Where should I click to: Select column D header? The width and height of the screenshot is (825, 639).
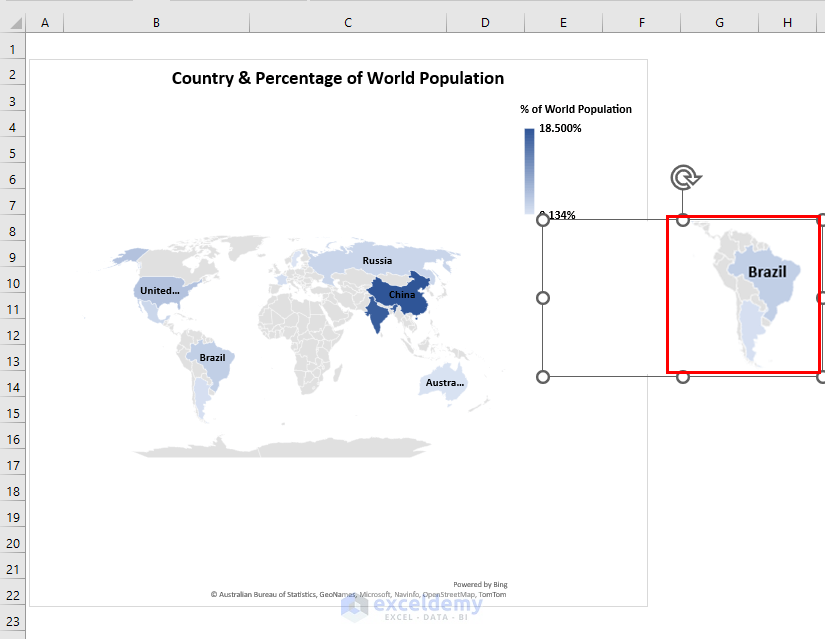[x=485, y=23]
